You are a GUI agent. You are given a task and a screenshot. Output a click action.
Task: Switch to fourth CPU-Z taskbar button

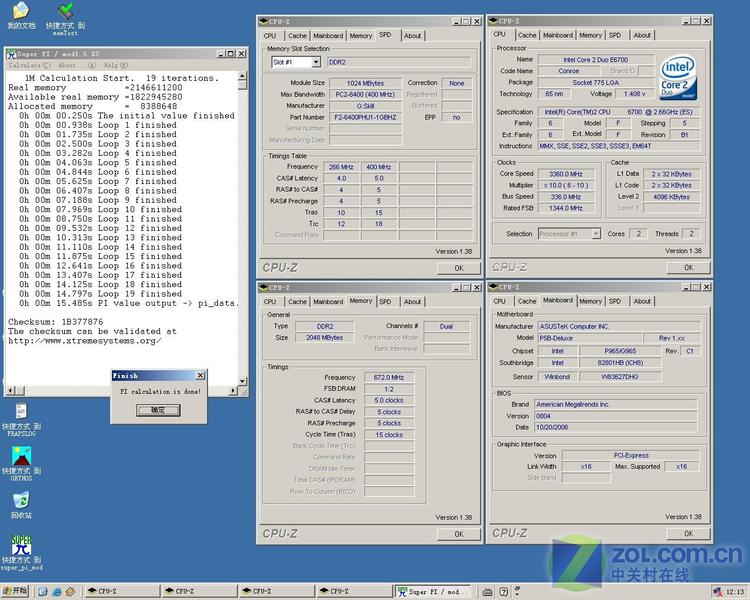coord(353,592)
